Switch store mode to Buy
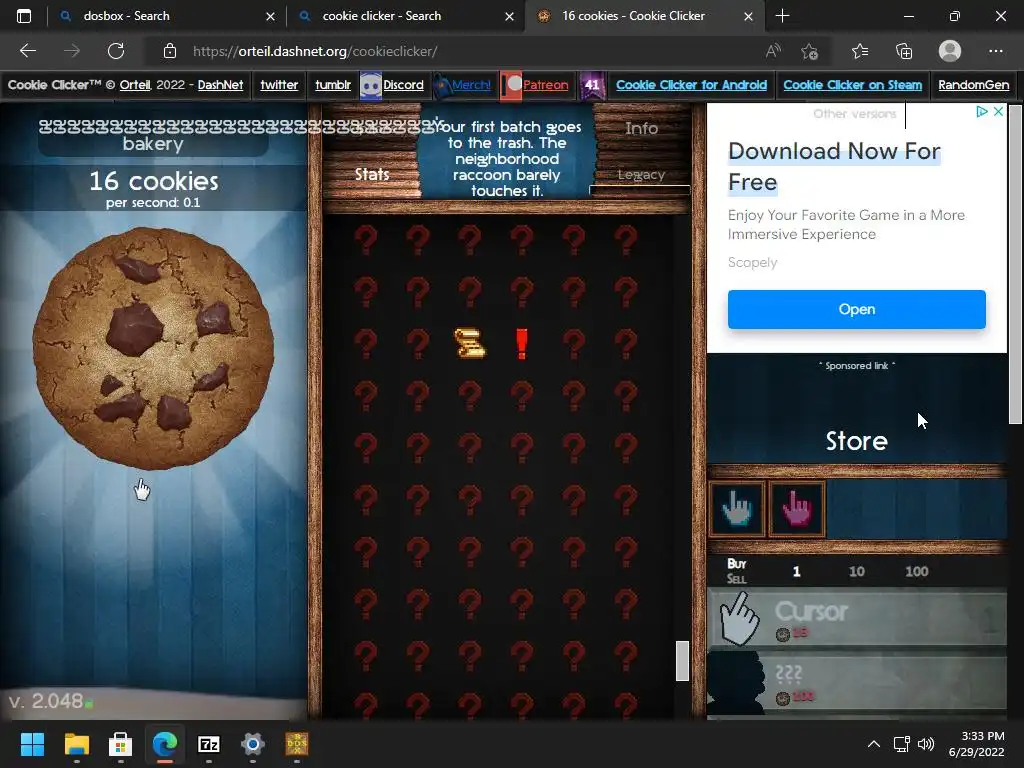This screenshot has width=1024, height=768. (x=737, y=564)
